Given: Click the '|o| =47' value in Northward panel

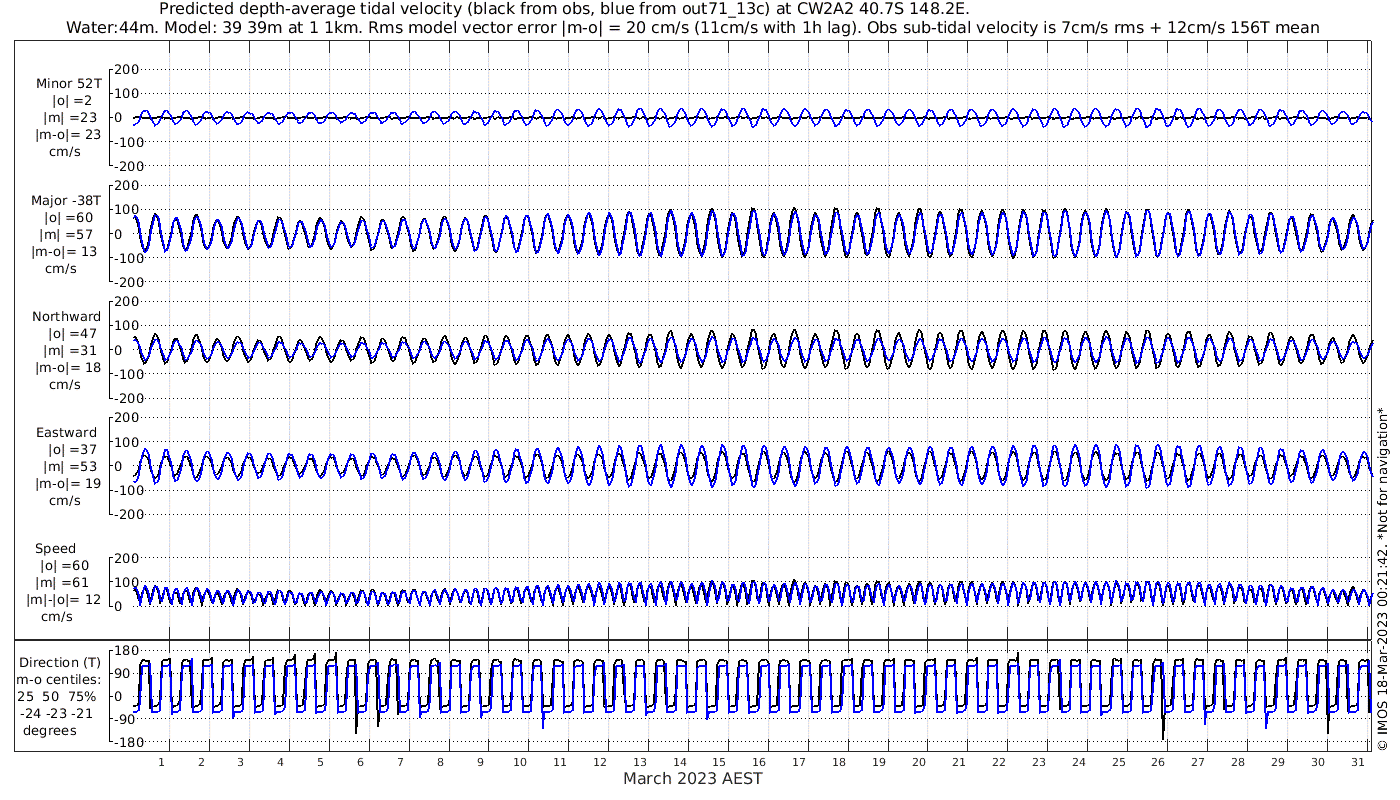Looking at the screenshot, I should coord(70,333).
